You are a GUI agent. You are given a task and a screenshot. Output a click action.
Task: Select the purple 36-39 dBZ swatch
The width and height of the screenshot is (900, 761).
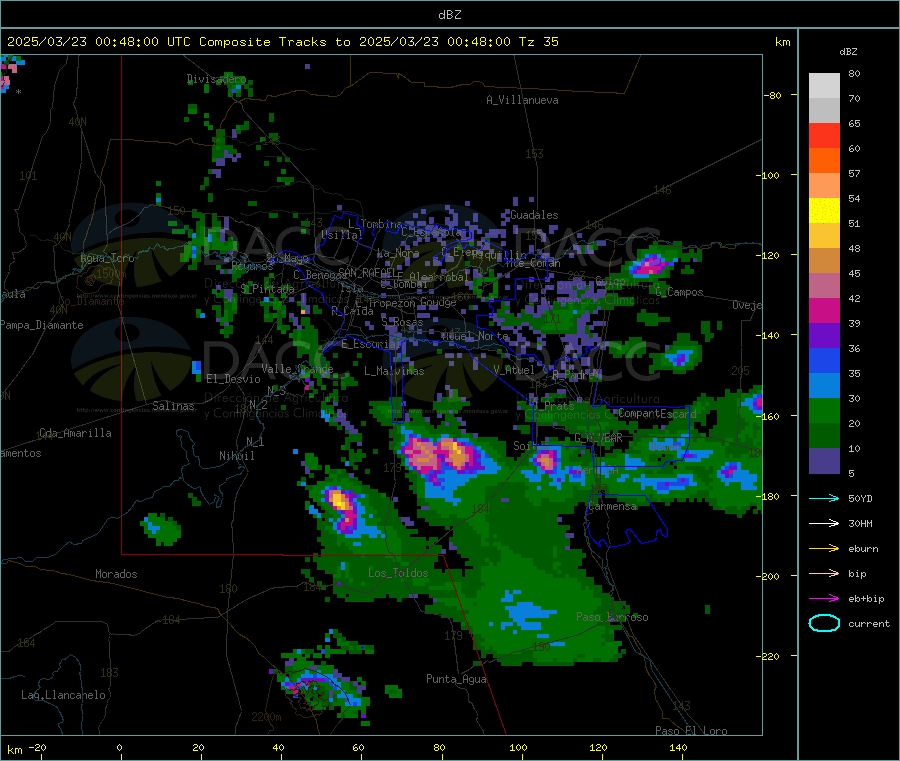(x=824, y=336)
